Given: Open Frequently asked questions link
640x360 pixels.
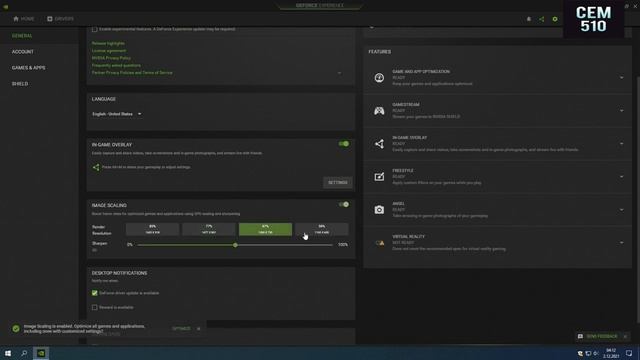Looking at the screenshot, I should tap(116, 65).
